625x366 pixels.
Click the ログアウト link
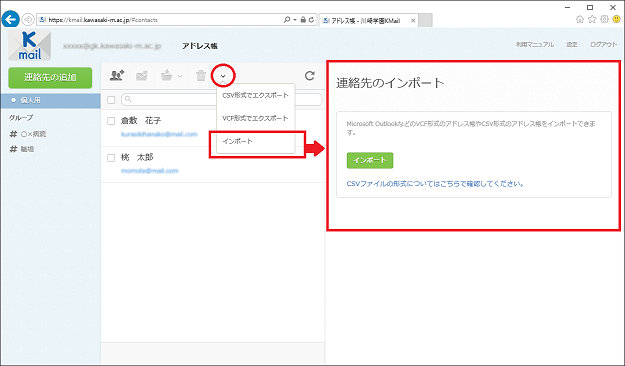pos(603,45)
